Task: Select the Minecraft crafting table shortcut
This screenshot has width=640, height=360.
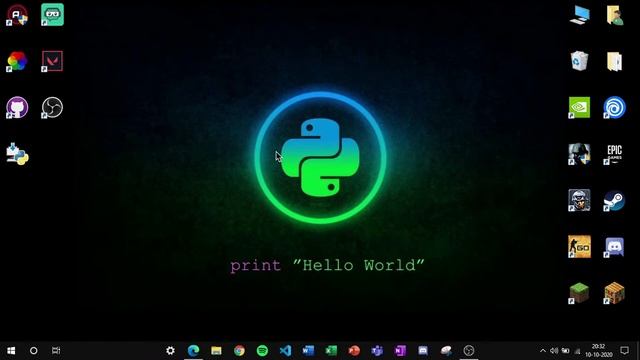Action: tap(615, 293)
